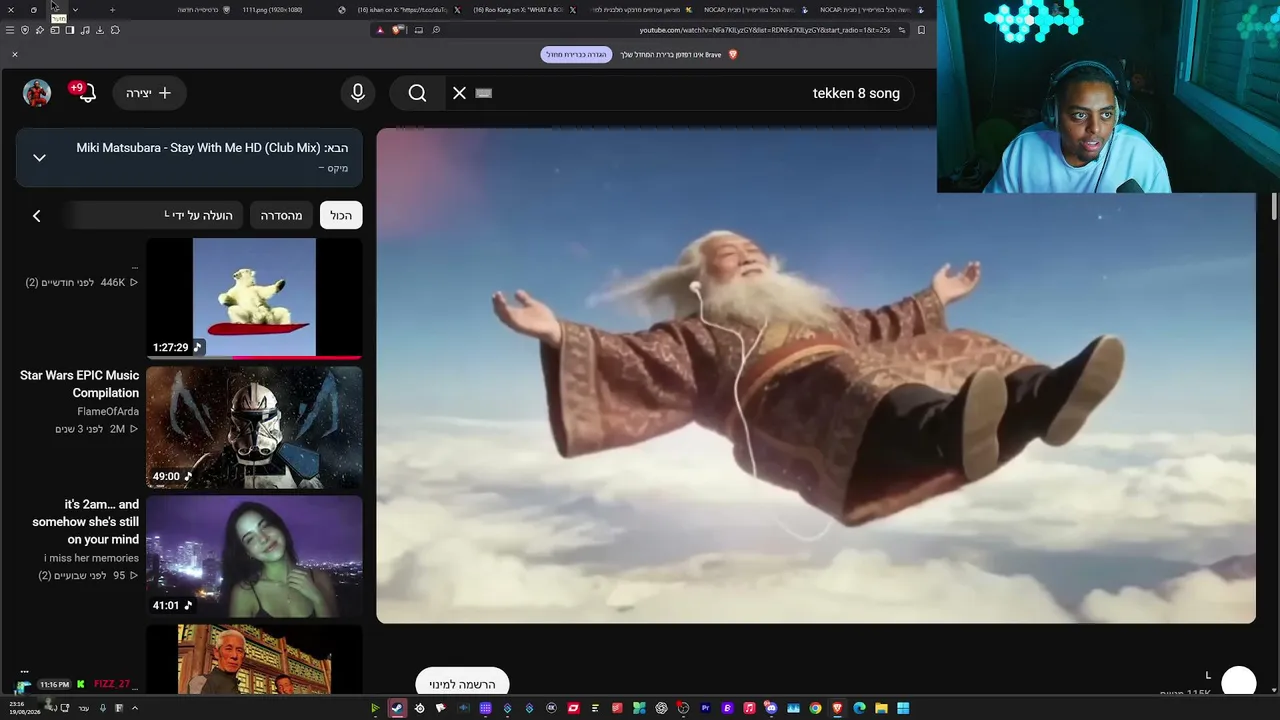Screen dimensions: 1280x720
Task: Open Microsoft Edge from the taskbar
Action: tap(859, 708)
